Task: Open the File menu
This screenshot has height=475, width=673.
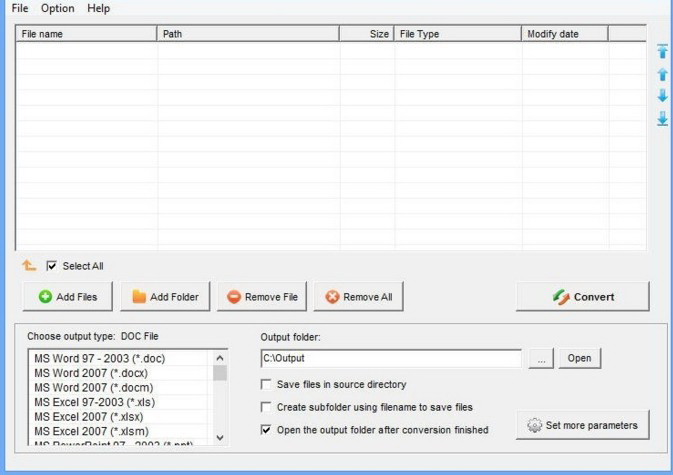Action: point(20,8)
